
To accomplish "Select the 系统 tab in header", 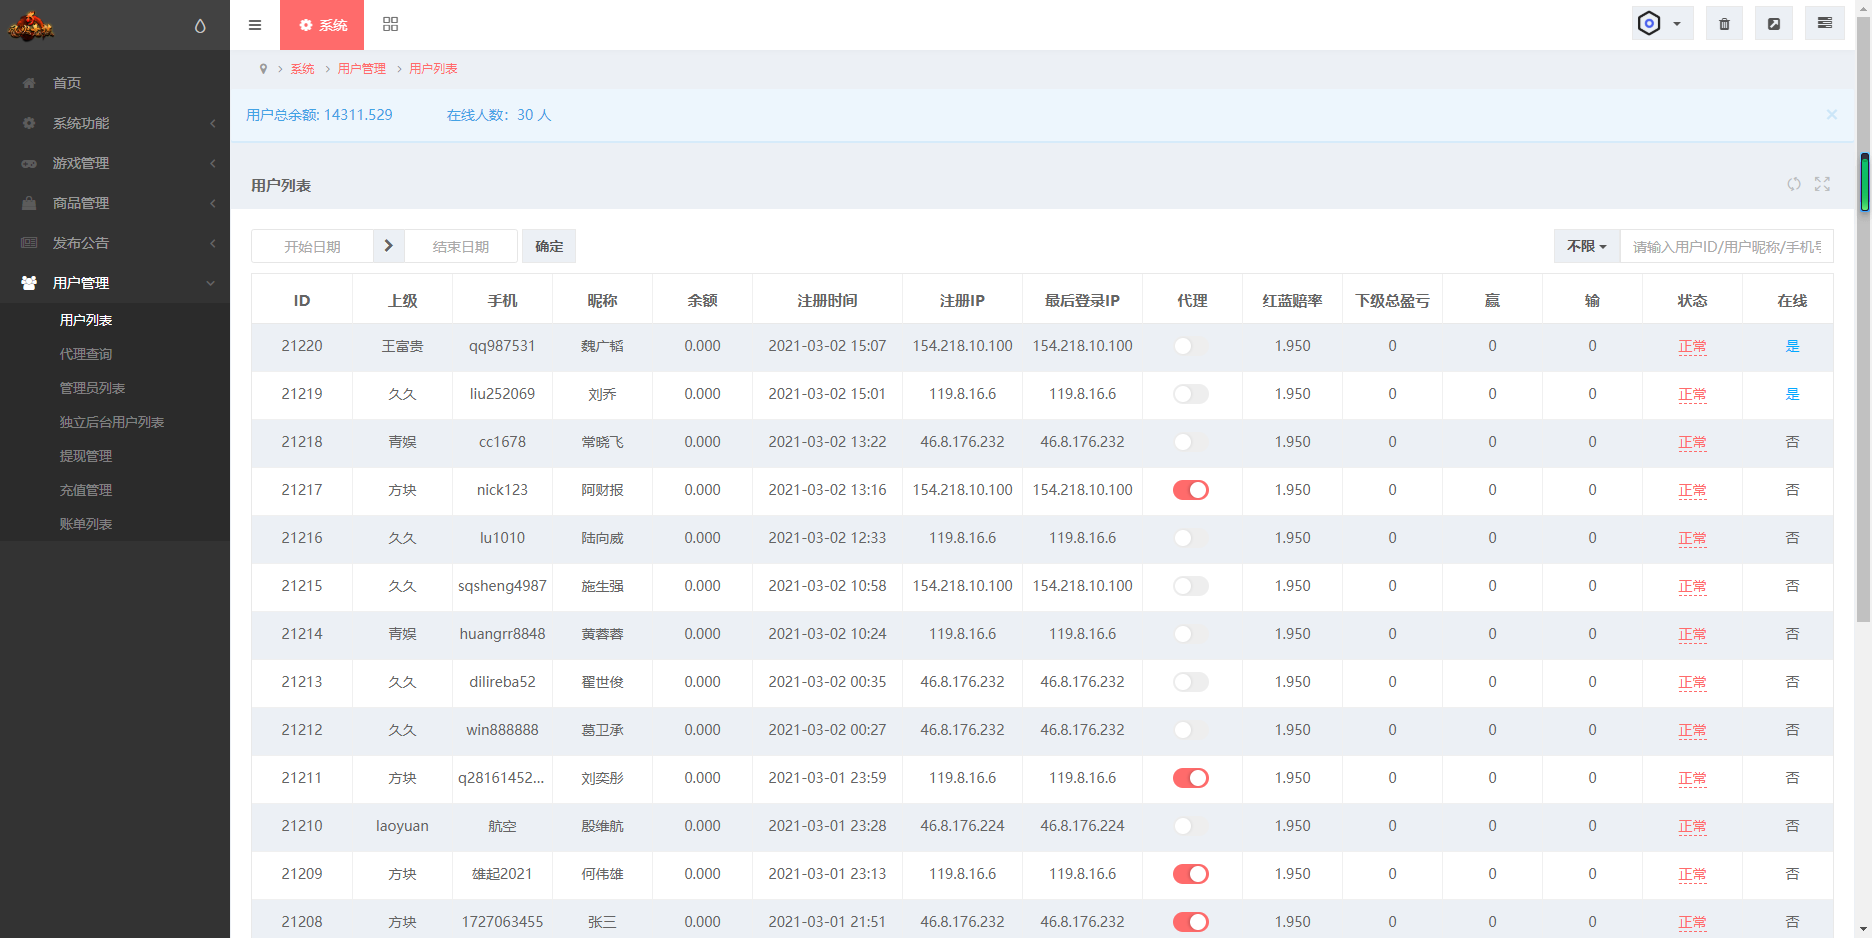I will tap(322, 25).
